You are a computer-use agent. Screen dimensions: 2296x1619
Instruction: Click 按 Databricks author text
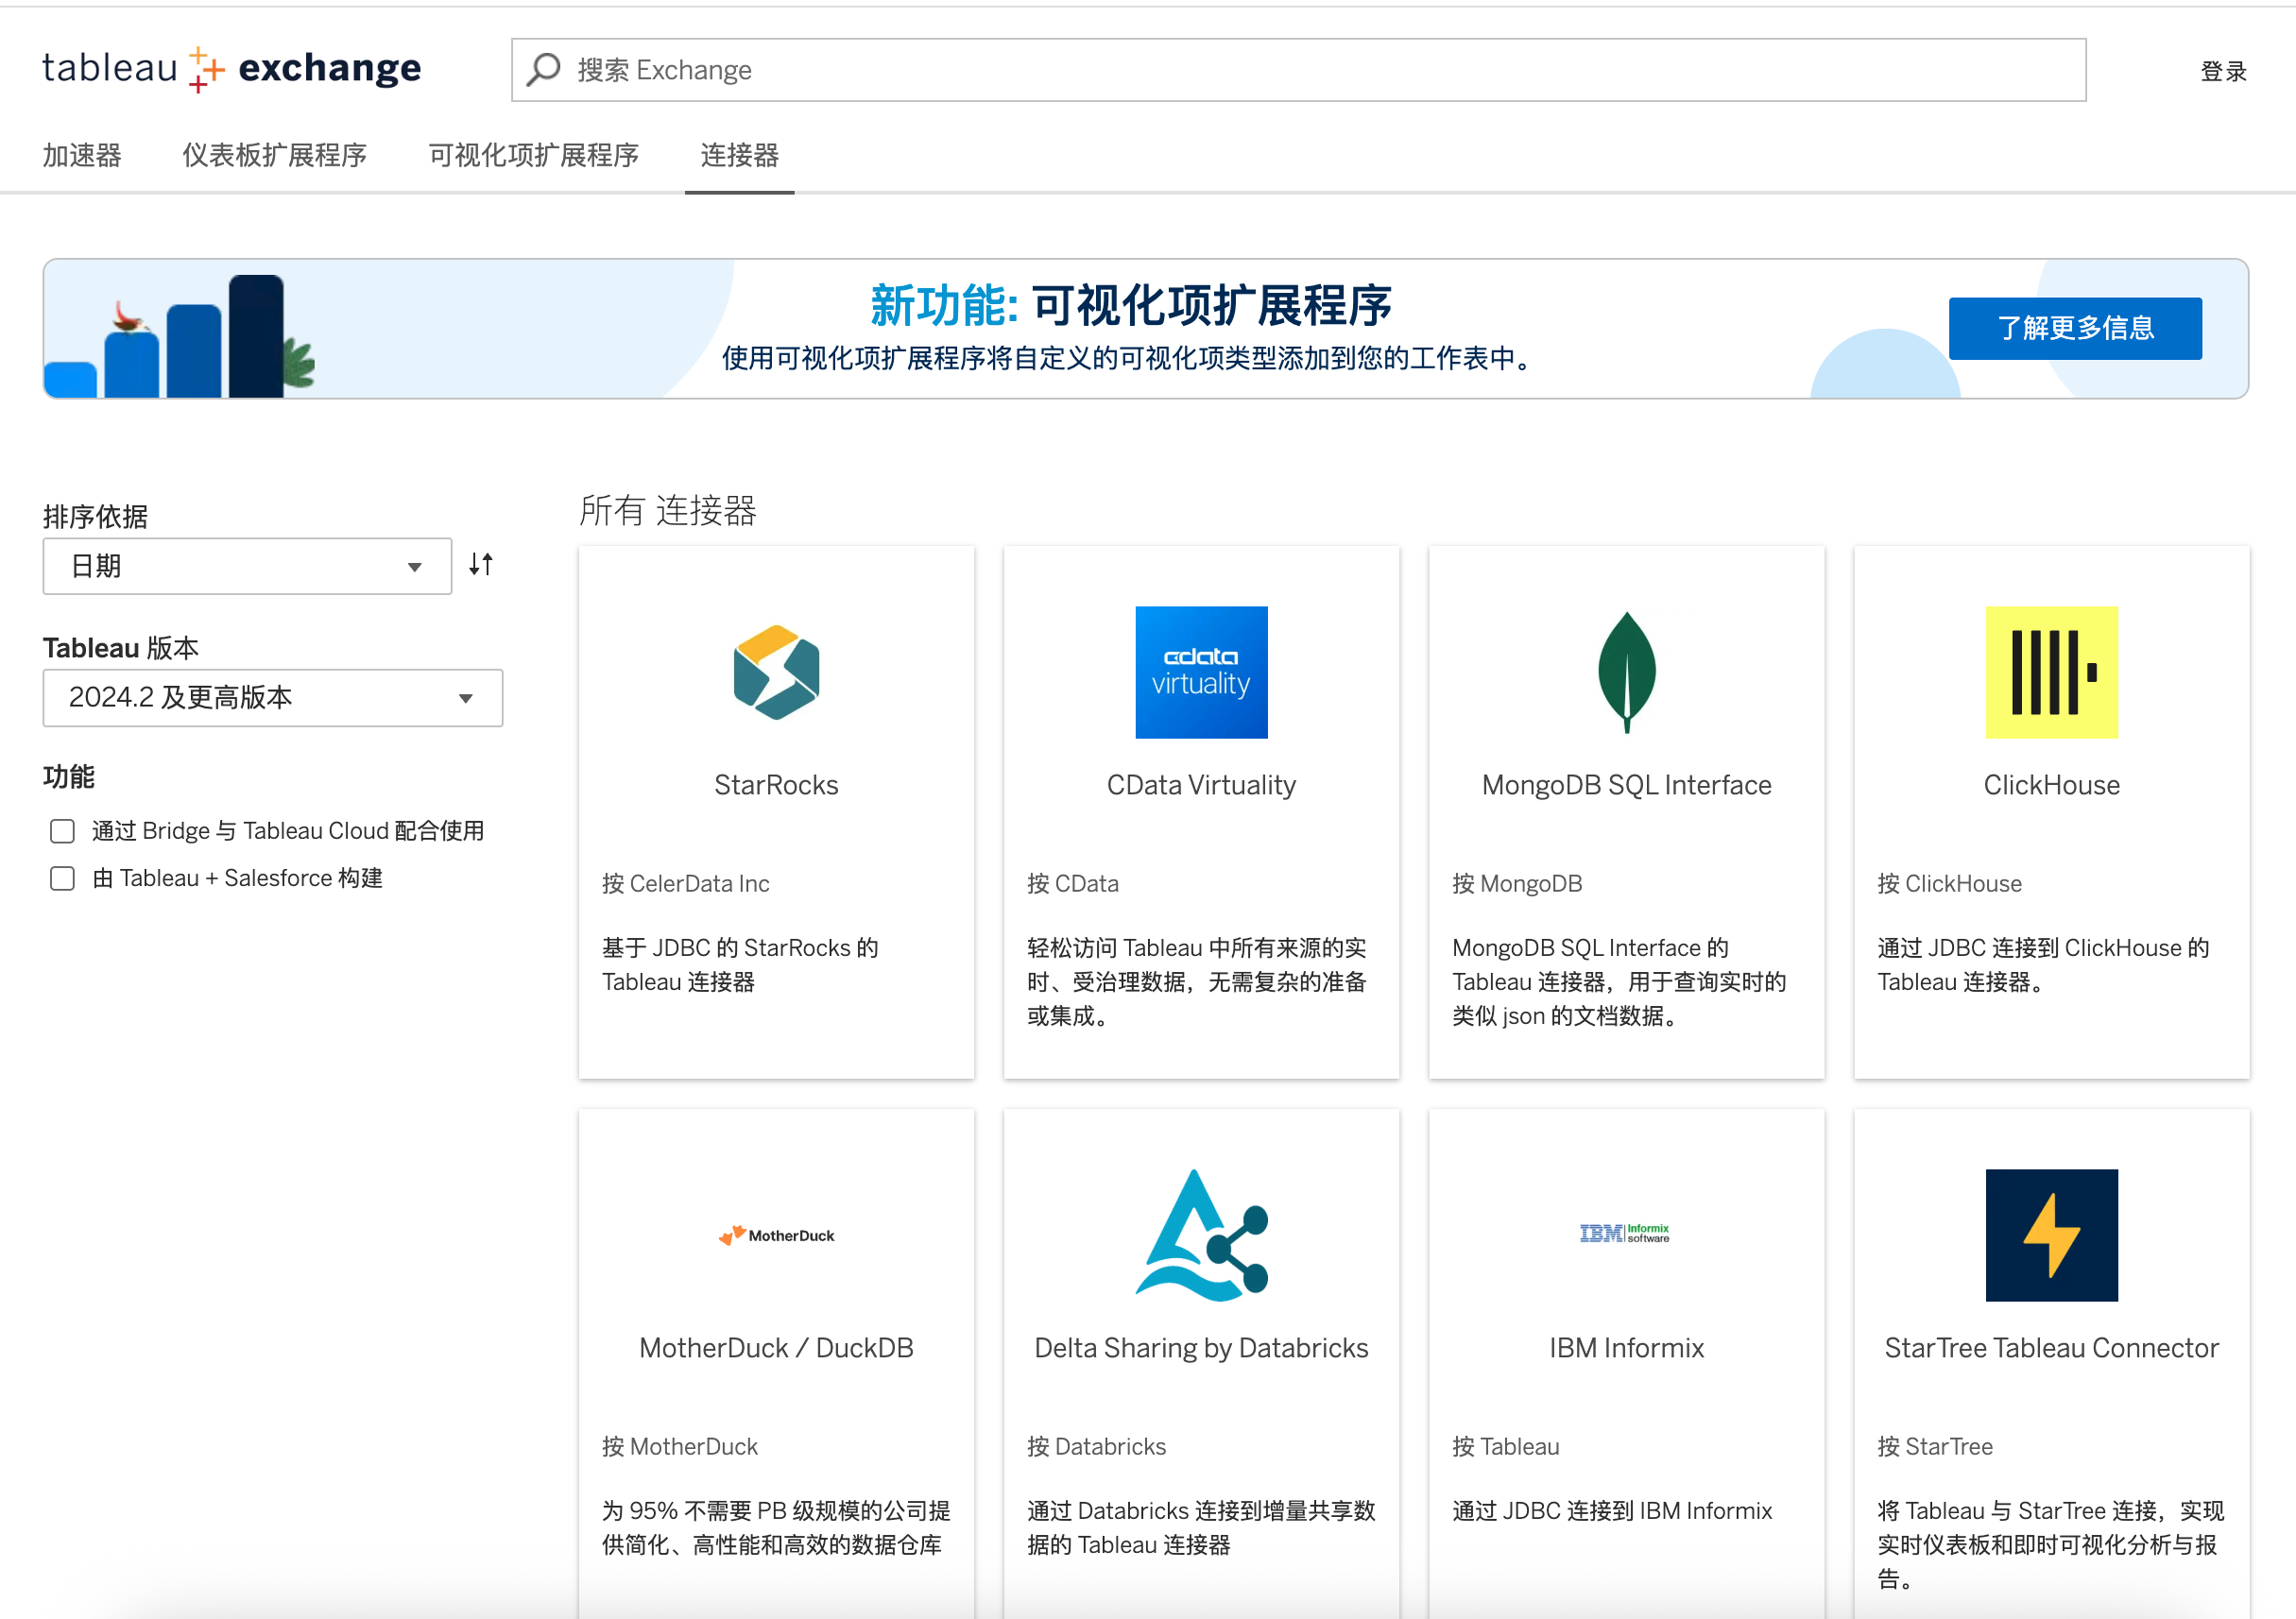(1096, 1447)
